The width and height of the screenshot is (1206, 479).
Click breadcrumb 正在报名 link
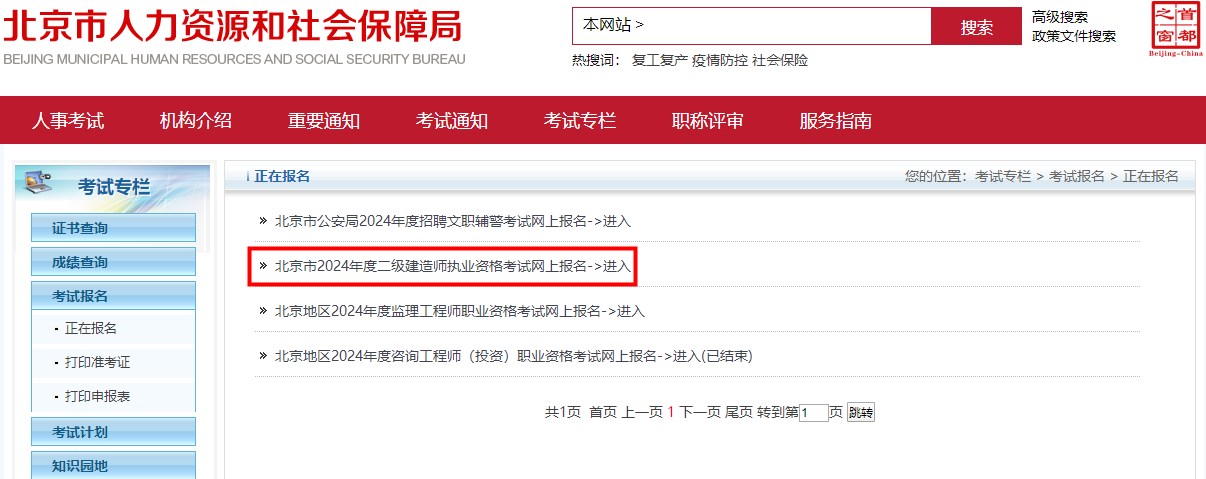tap(1151, 176)
